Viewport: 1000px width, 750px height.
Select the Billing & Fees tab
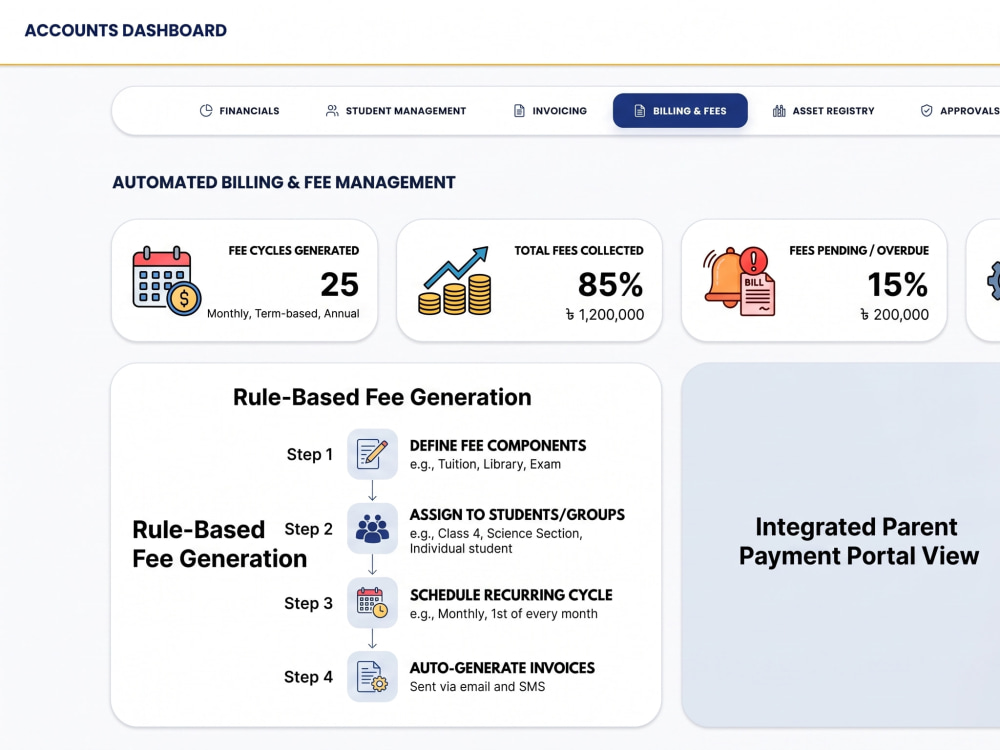680,110
